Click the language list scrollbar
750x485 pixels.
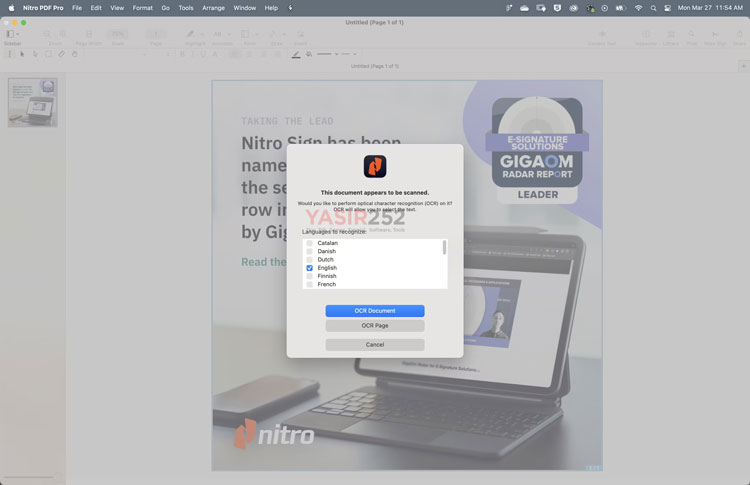click(444, 248)
